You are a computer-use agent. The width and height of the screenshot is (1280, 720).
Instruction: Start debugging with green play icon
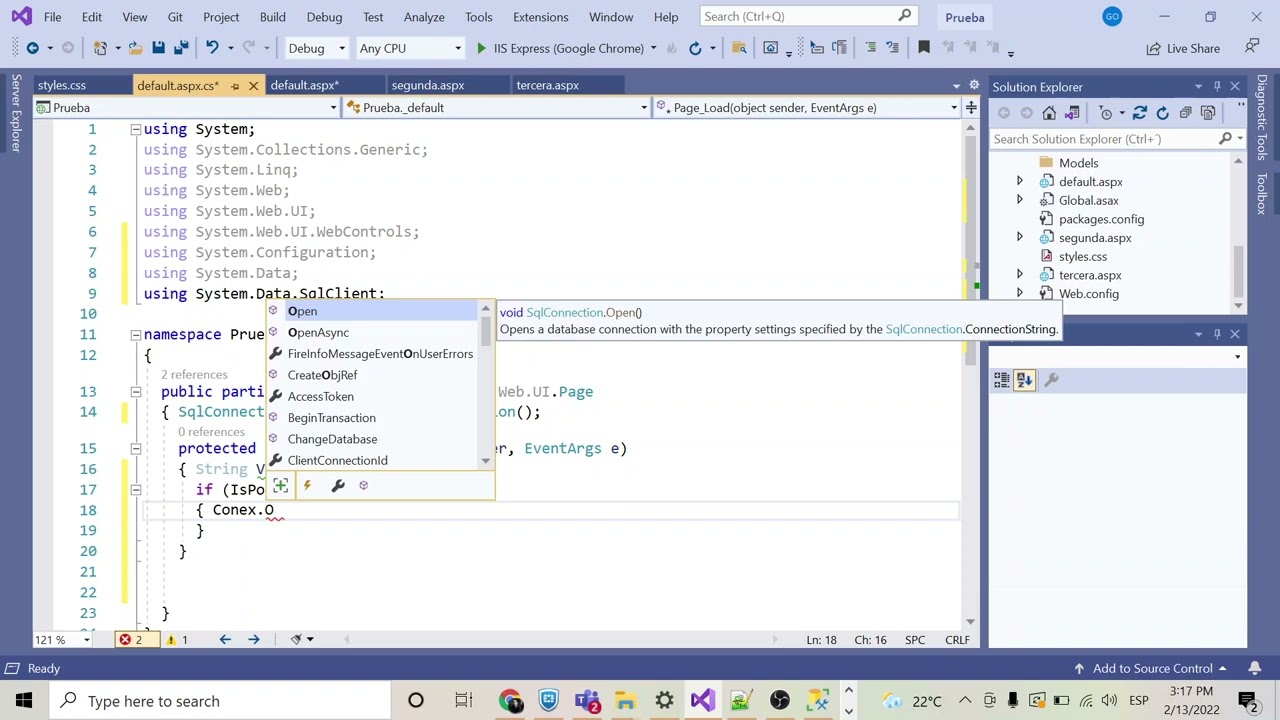(x=481, y=48)
